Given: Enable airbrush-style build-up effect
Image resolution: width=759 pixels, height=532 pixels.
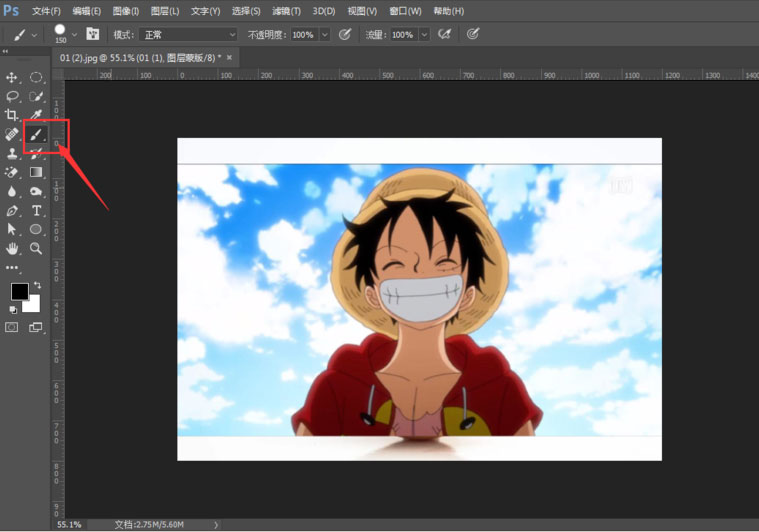Looking at the screenshot, I should [x=444, y=34].
